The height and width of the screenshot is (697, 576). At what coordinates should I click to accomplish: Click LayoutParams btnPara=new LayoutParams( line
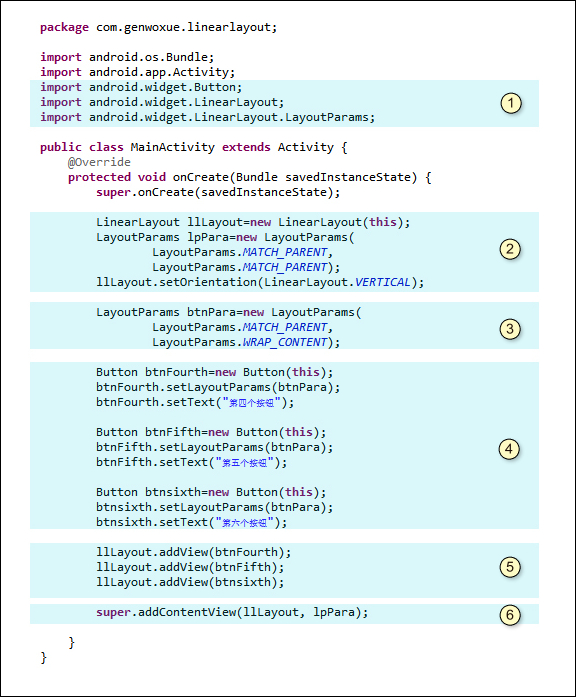pyautogui.click(x=228, y=312)
